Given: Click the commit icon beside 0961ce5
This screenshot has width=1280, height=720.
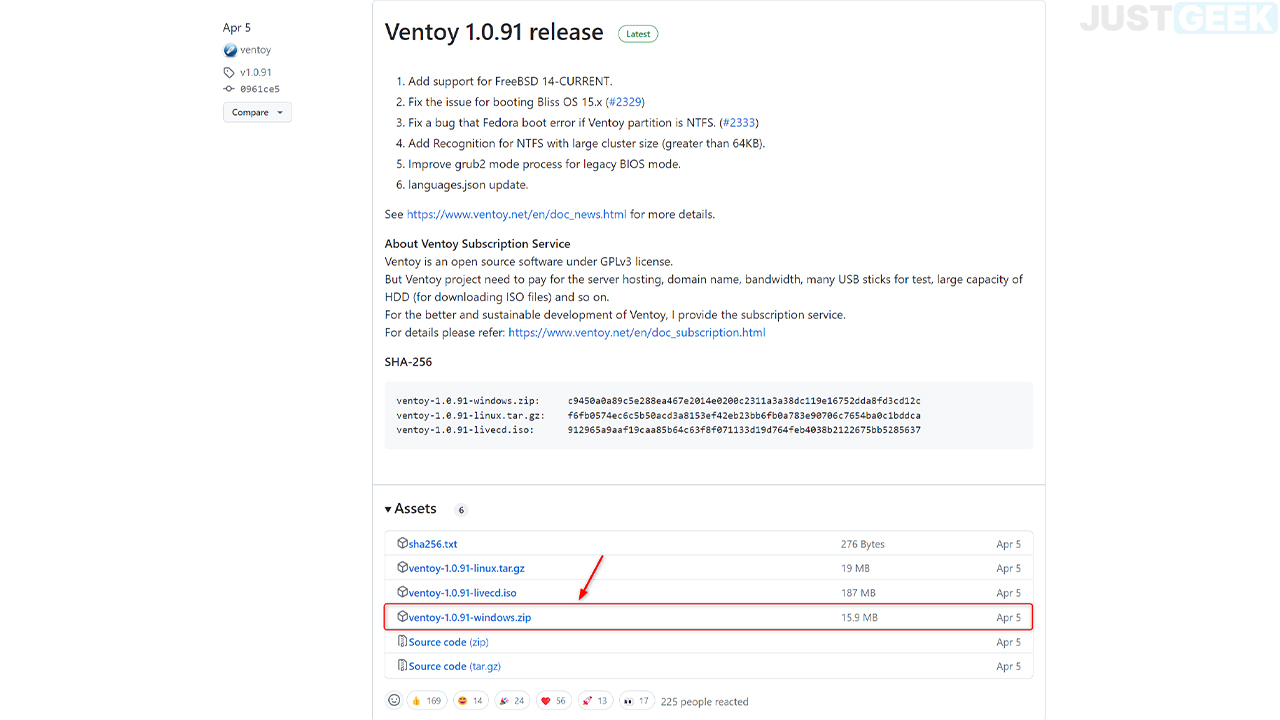Looking at the screenshot, I should pos(229,89).
